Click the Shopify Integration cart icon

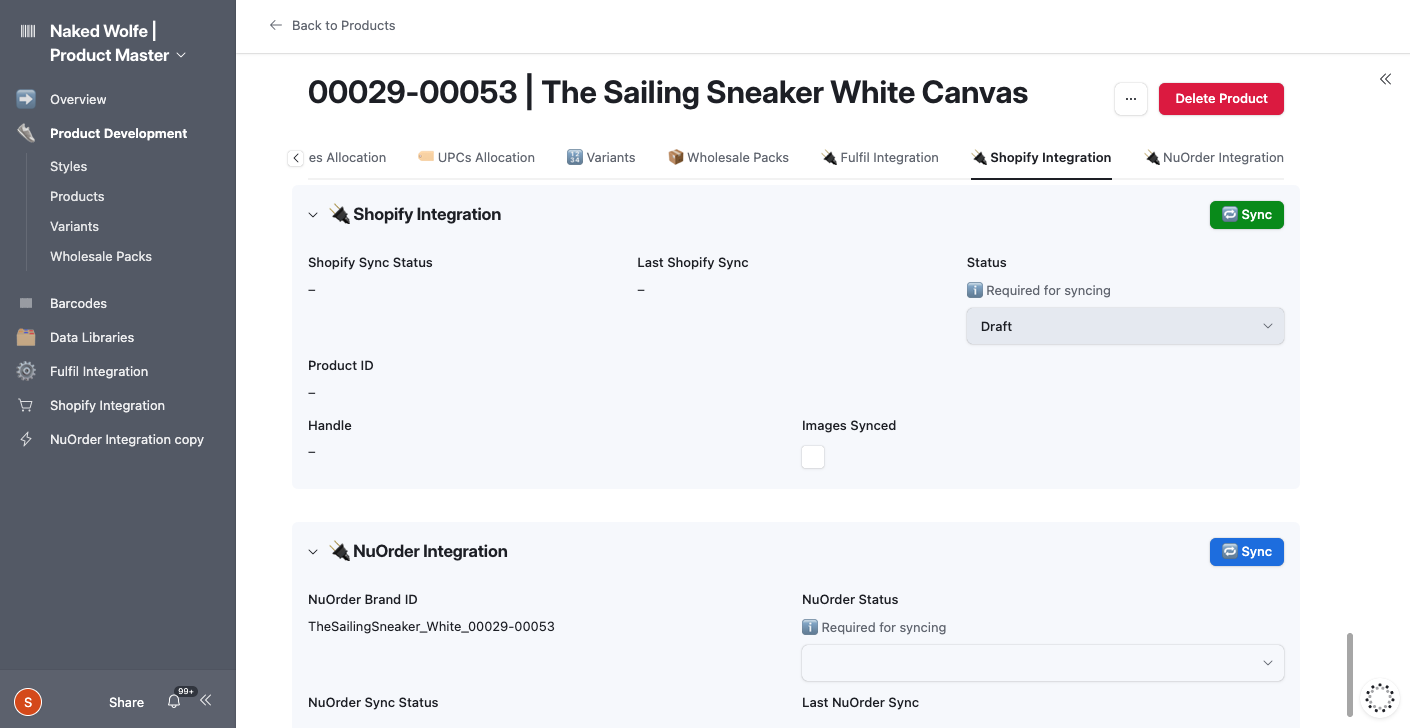click(26, 405)
